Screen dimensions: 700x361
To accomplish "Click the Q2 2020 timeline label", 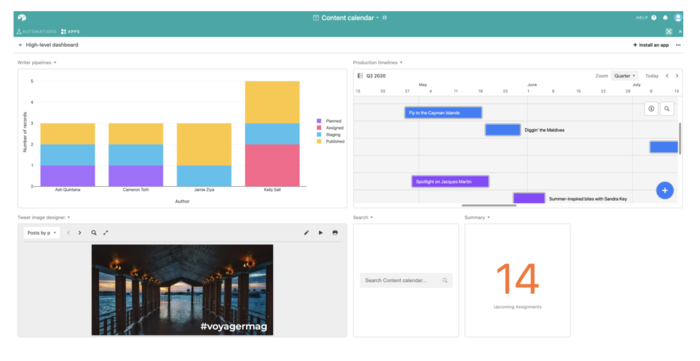I will (x=376, y=76).
